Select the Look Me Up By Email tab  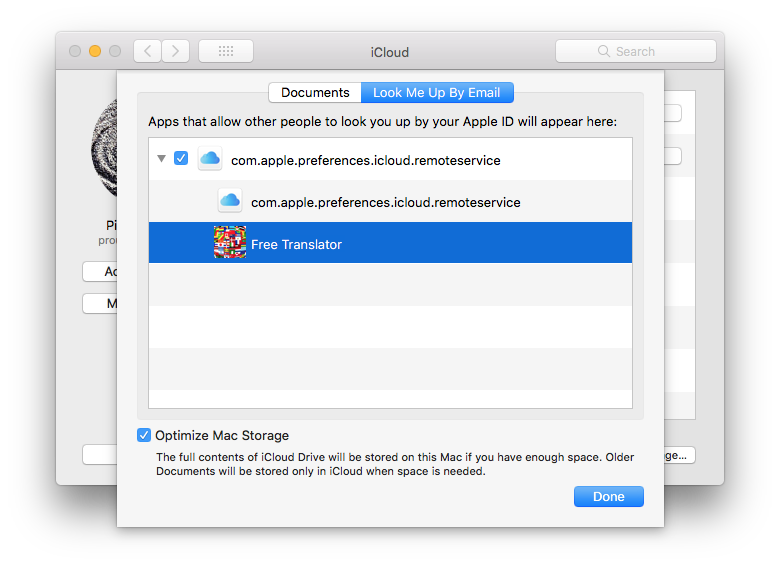pos(437,93)
